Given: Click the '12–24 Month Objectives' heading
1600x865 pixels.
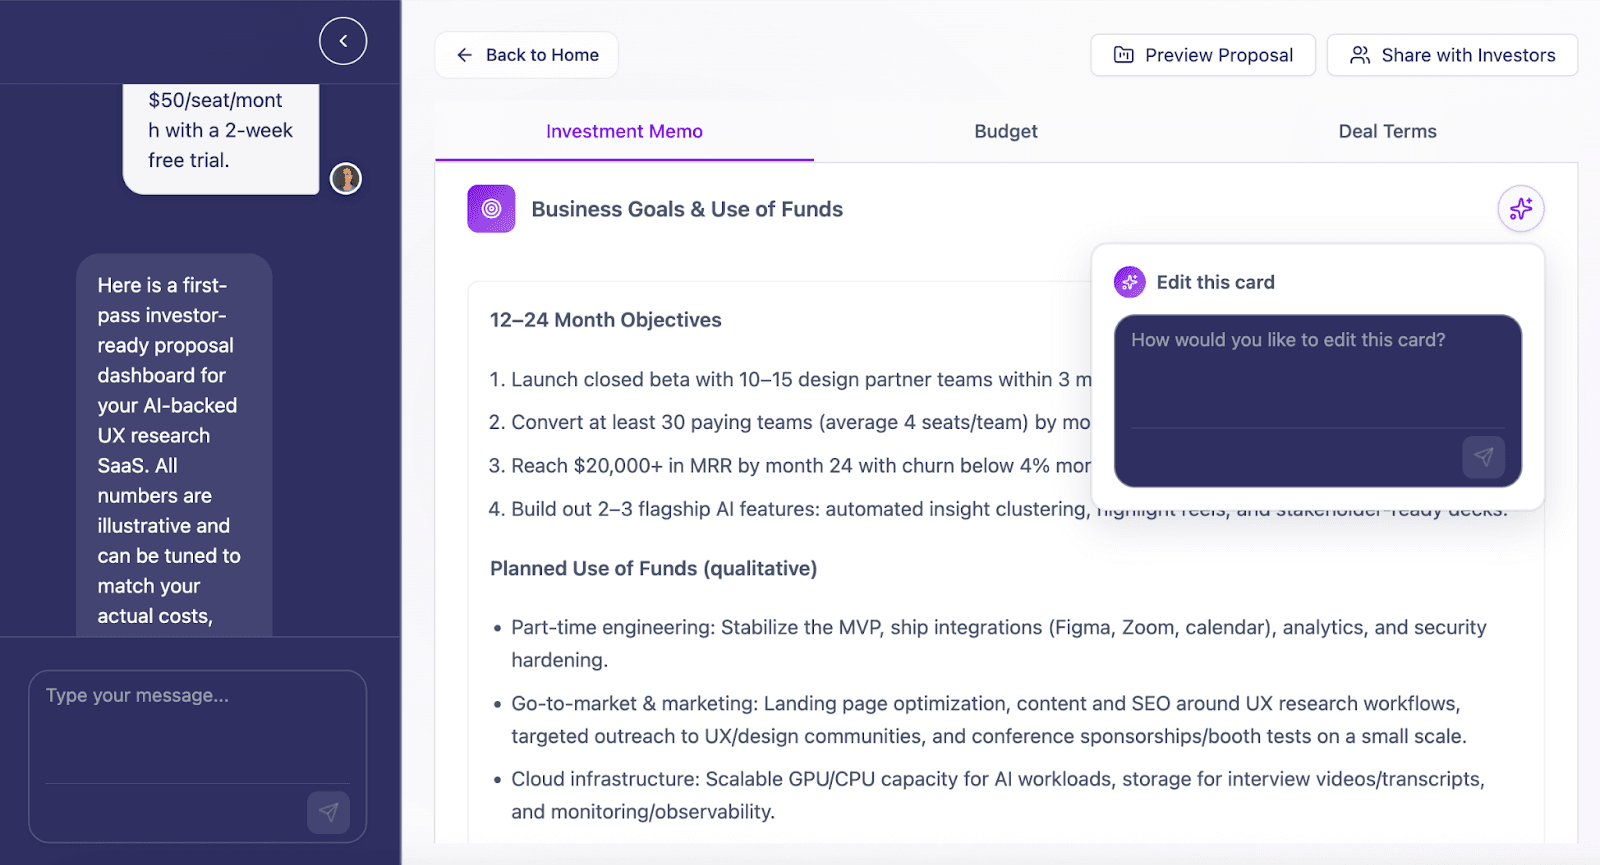Looking at the screenshot, I should pyautogui.click(x=605, y=320).
